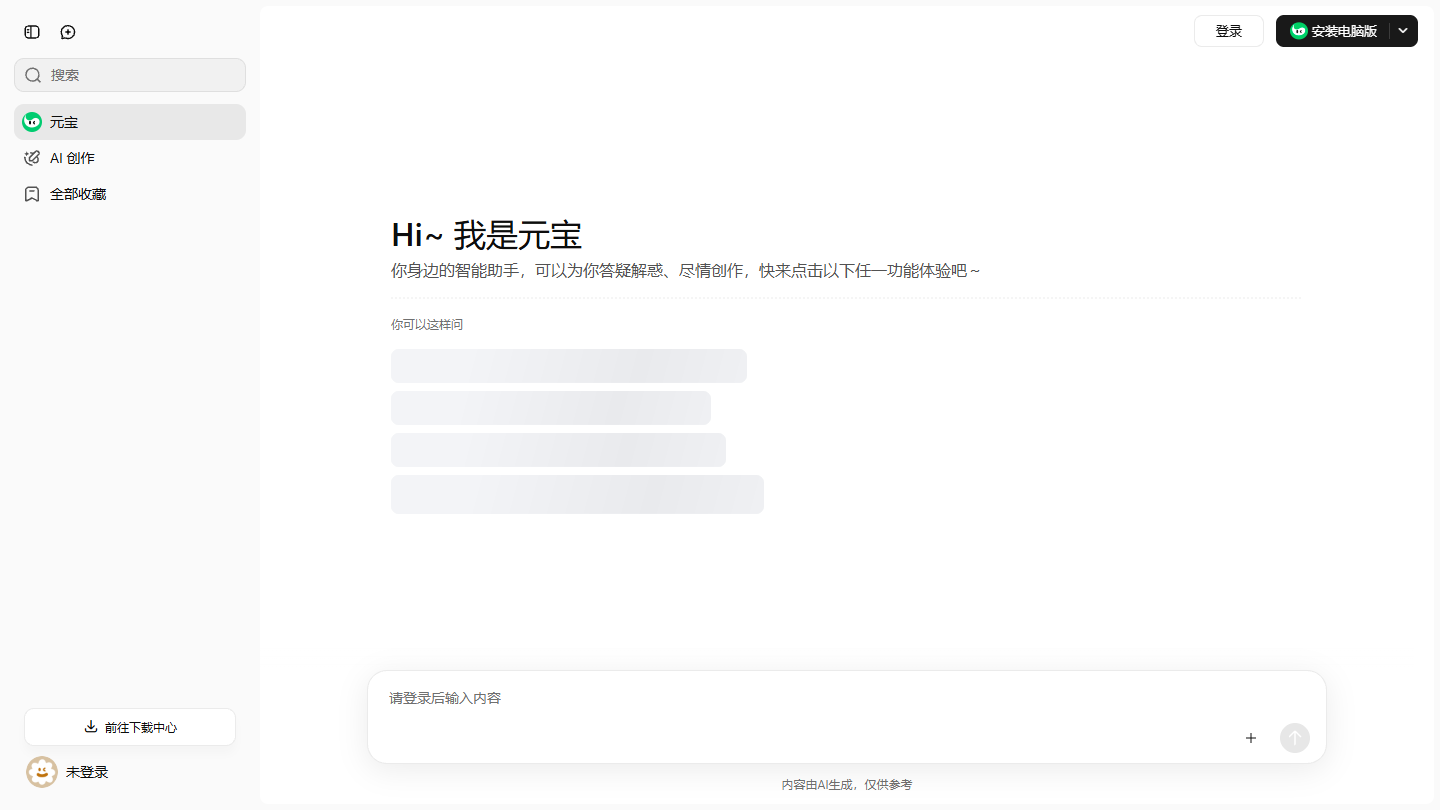
Task: Click the 登录 button
Action: (1229, 31)
